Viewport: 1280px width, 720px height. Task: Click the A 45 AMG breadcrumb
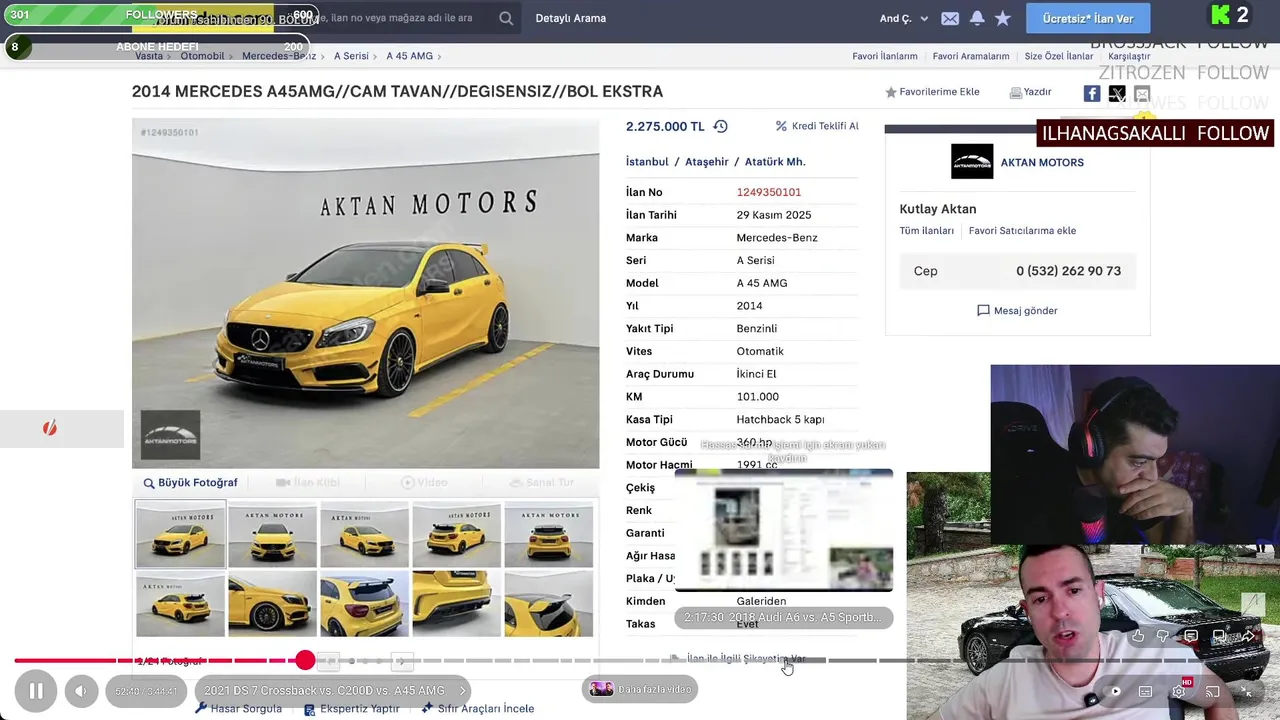(410, 56)
